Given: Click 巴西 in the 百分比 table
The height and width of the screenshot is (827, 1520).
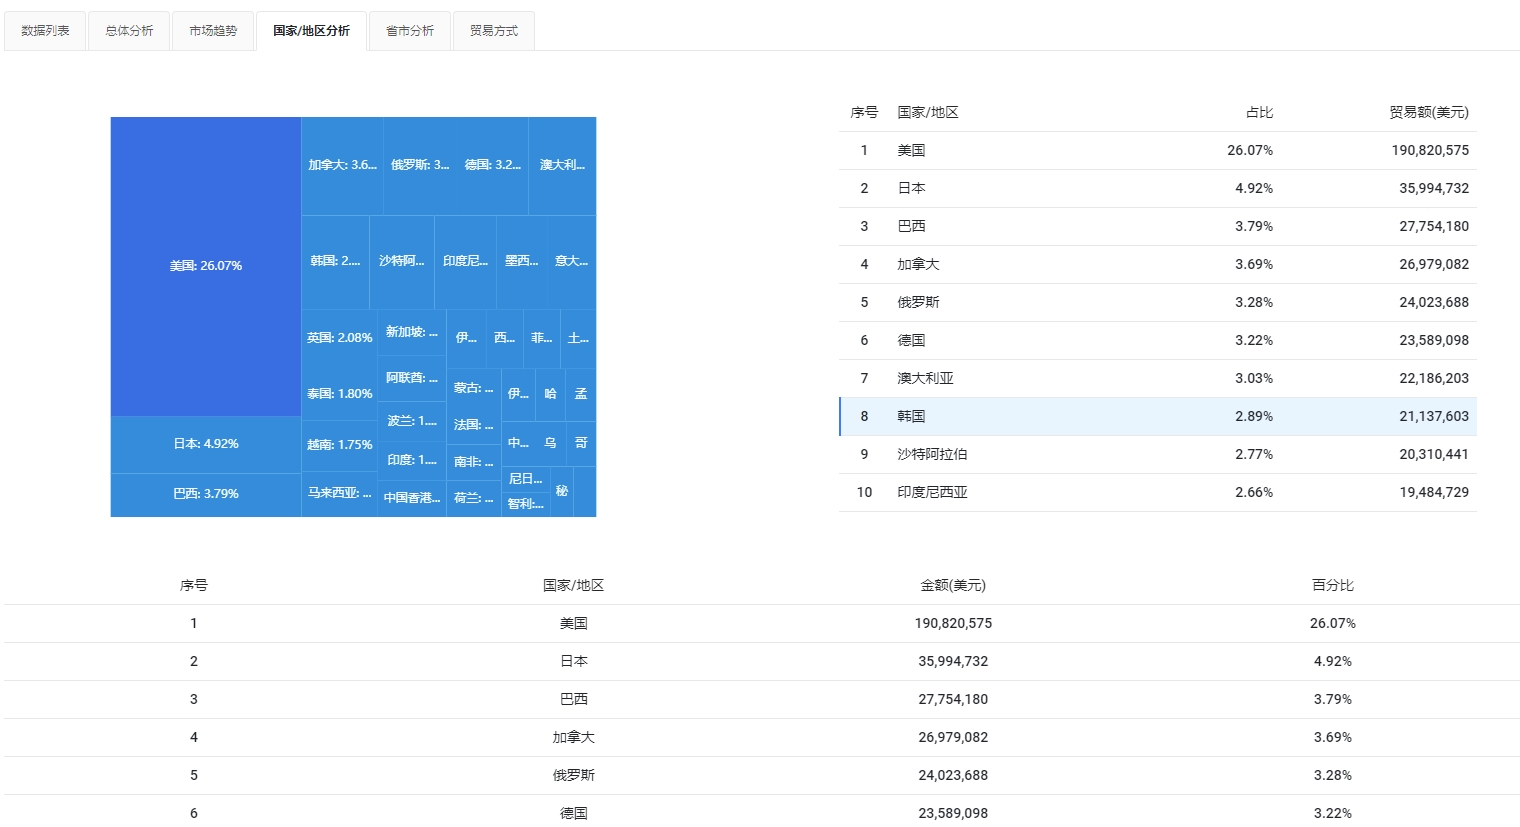Looking at the screenshot, I should (574, 699).
